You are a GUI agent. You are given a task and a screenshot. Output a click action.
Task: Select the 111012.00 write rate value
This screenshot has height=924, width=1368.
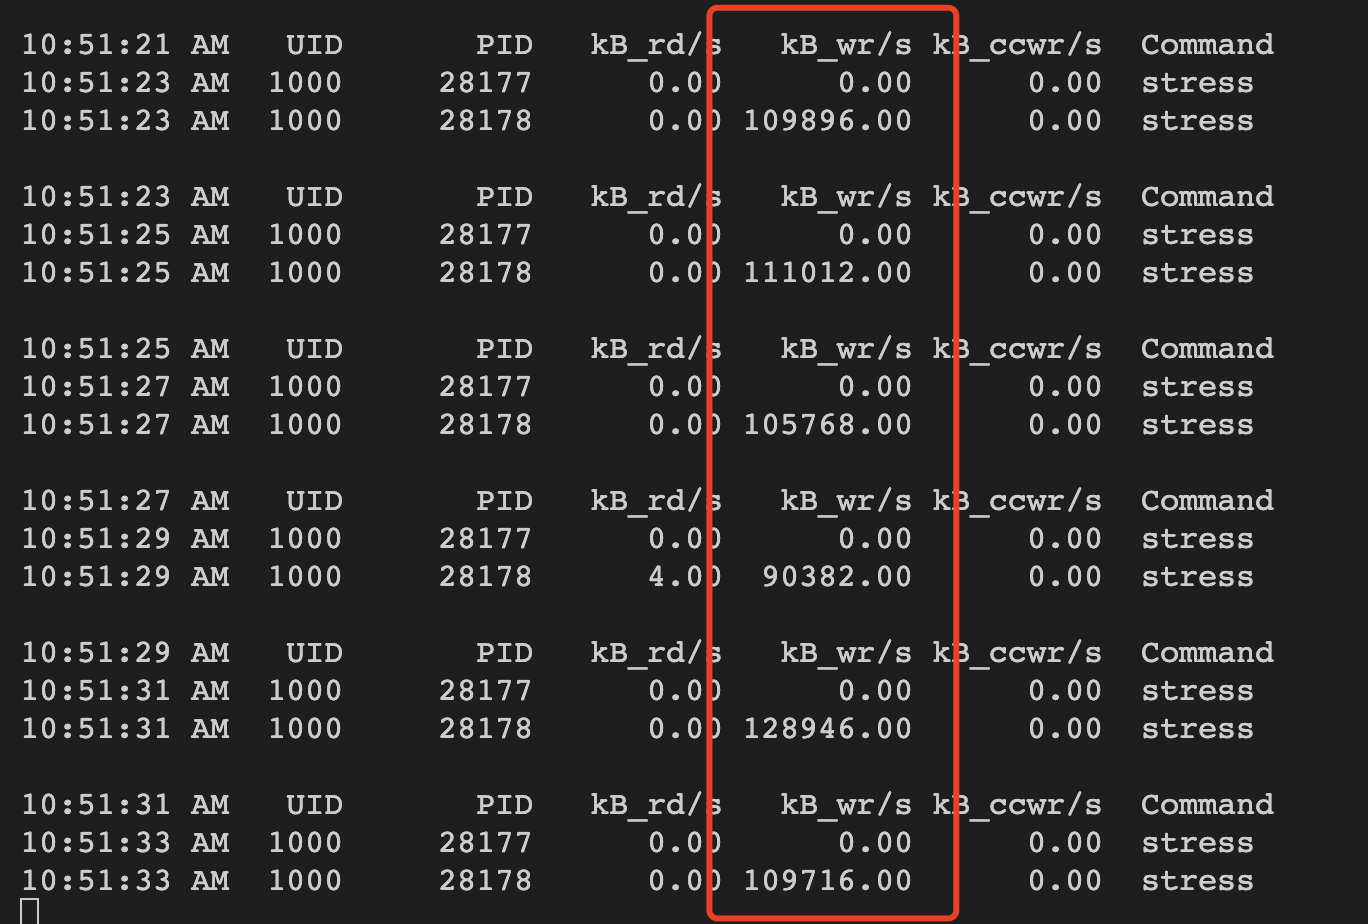pos(828,273)
